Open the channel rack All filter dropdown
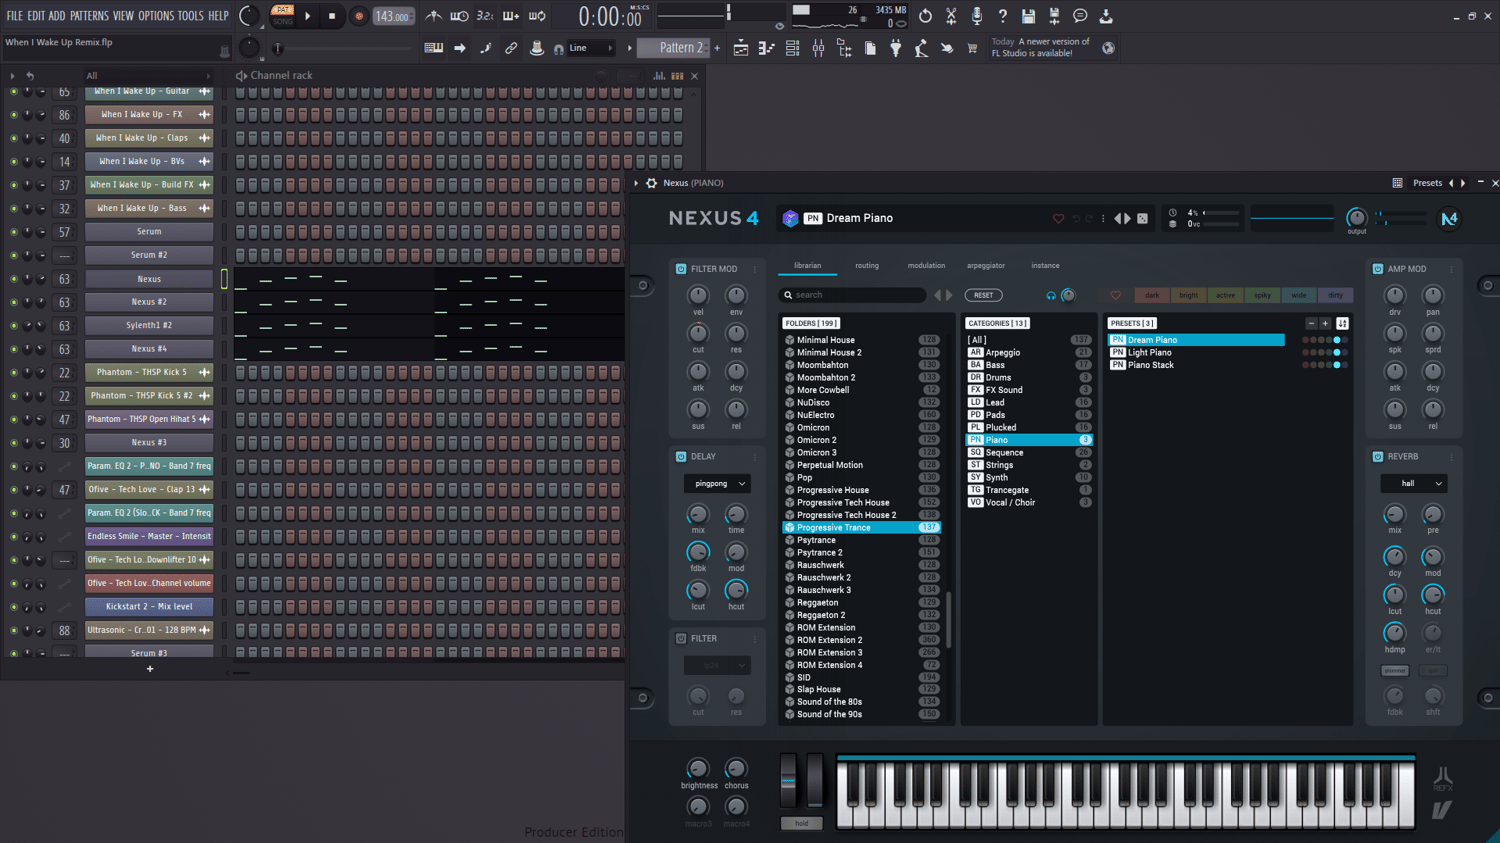1500x843 pixels. (x=148, y=76)
